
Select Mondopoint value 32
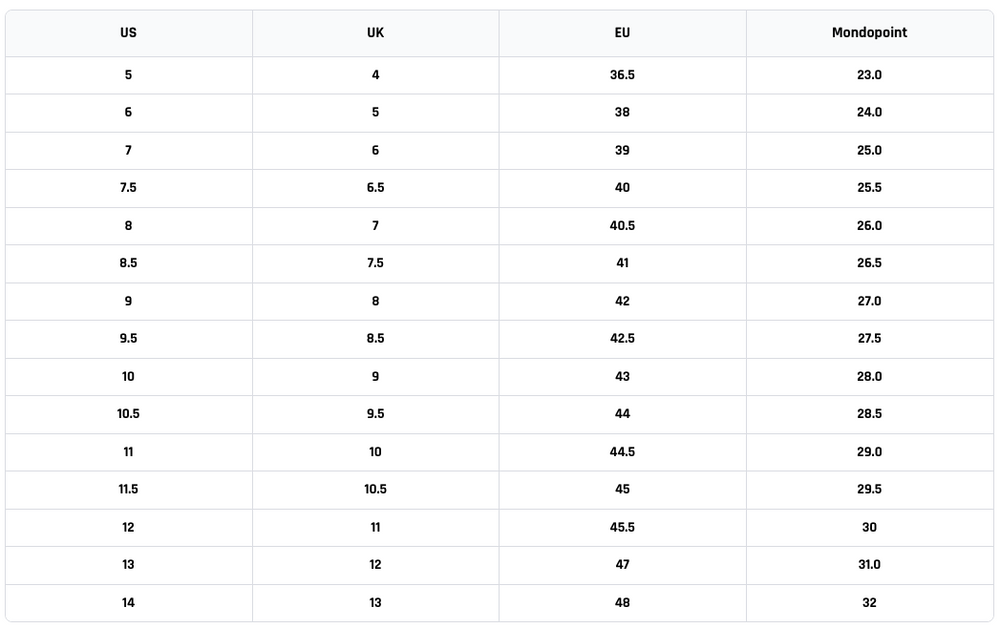coord(869,603)
